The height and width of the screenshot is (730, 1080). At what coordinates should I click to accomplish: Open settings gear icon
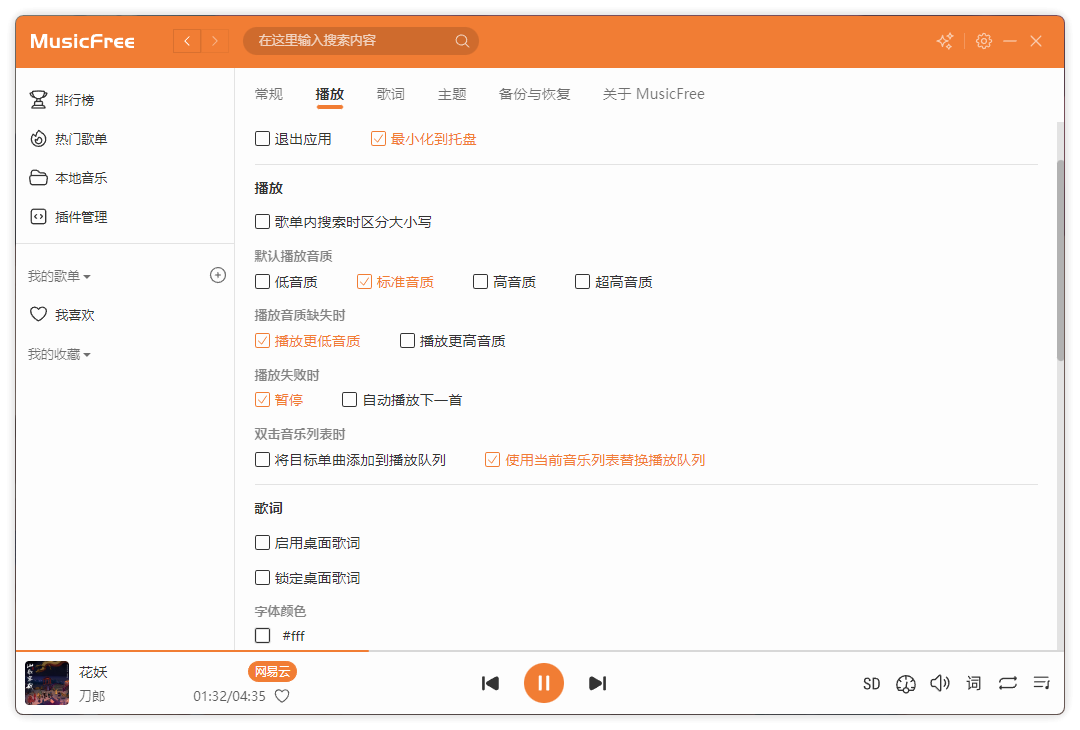pyautogui.click(x=984, y=41)
